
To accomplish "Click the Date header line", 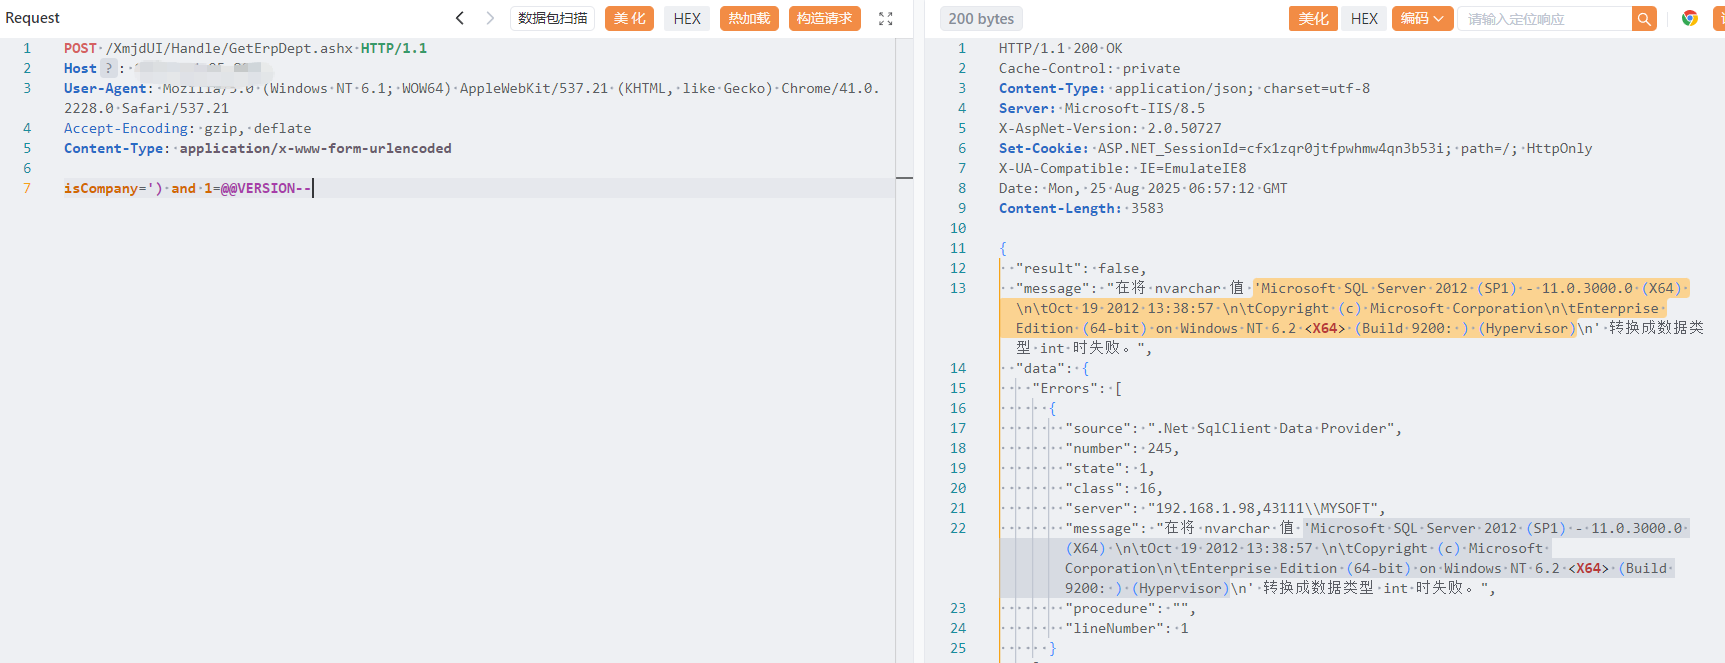I will click(x=1143, y=188).
